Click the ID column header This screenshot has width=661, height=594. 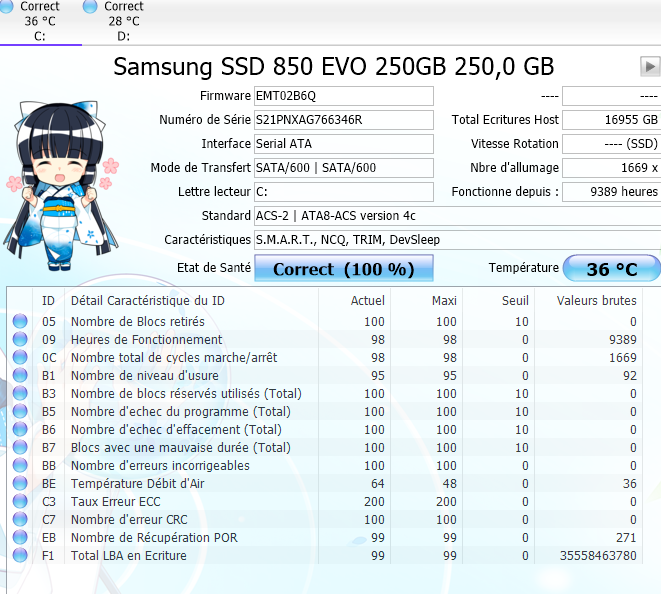[48, 301]
